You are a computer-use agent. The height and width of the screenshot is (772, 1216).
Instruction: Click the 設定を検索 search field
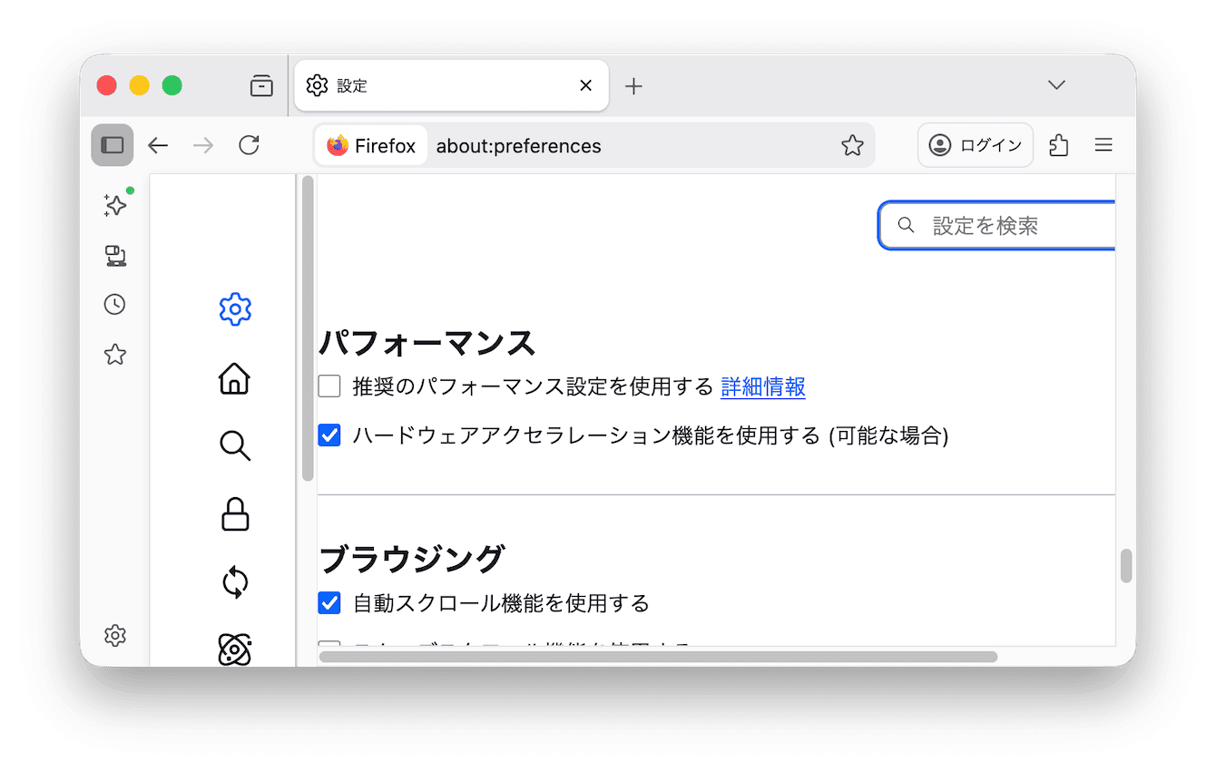point(1000,225)
